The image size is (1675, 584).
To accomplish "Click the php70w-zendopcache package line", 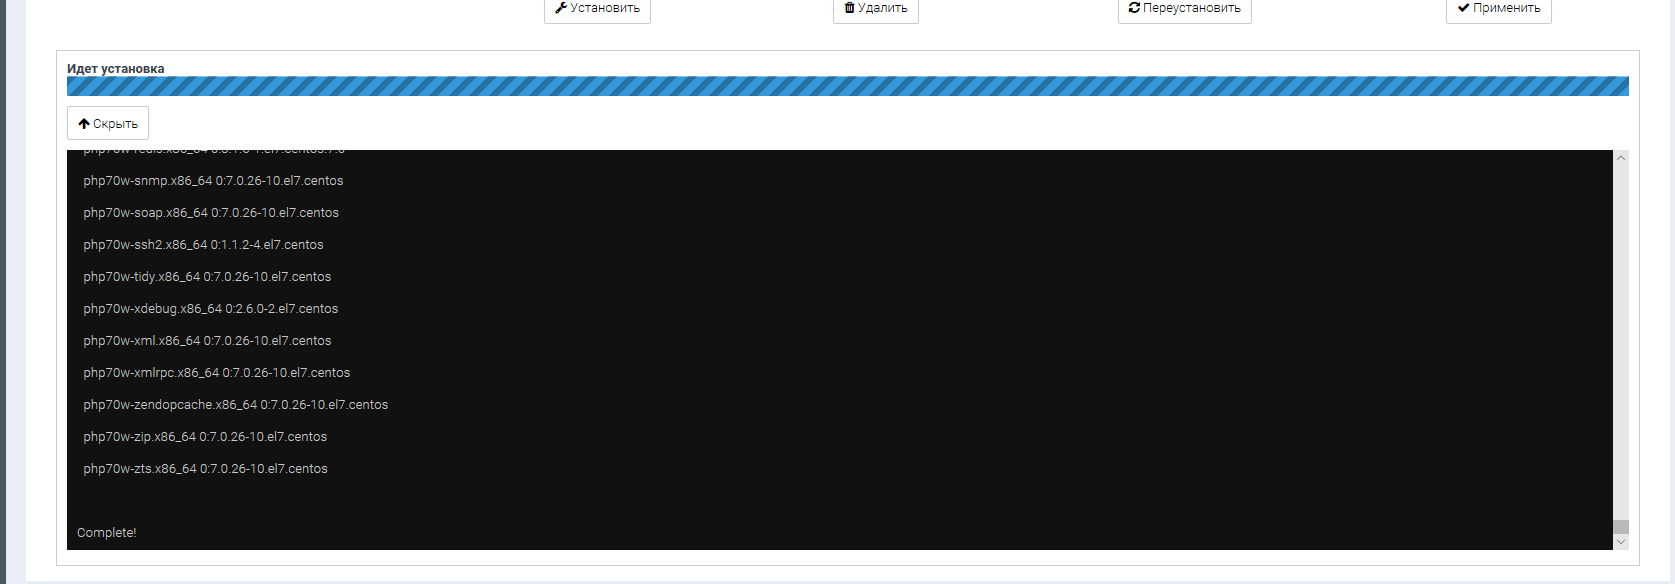I will tap(235, 405).
